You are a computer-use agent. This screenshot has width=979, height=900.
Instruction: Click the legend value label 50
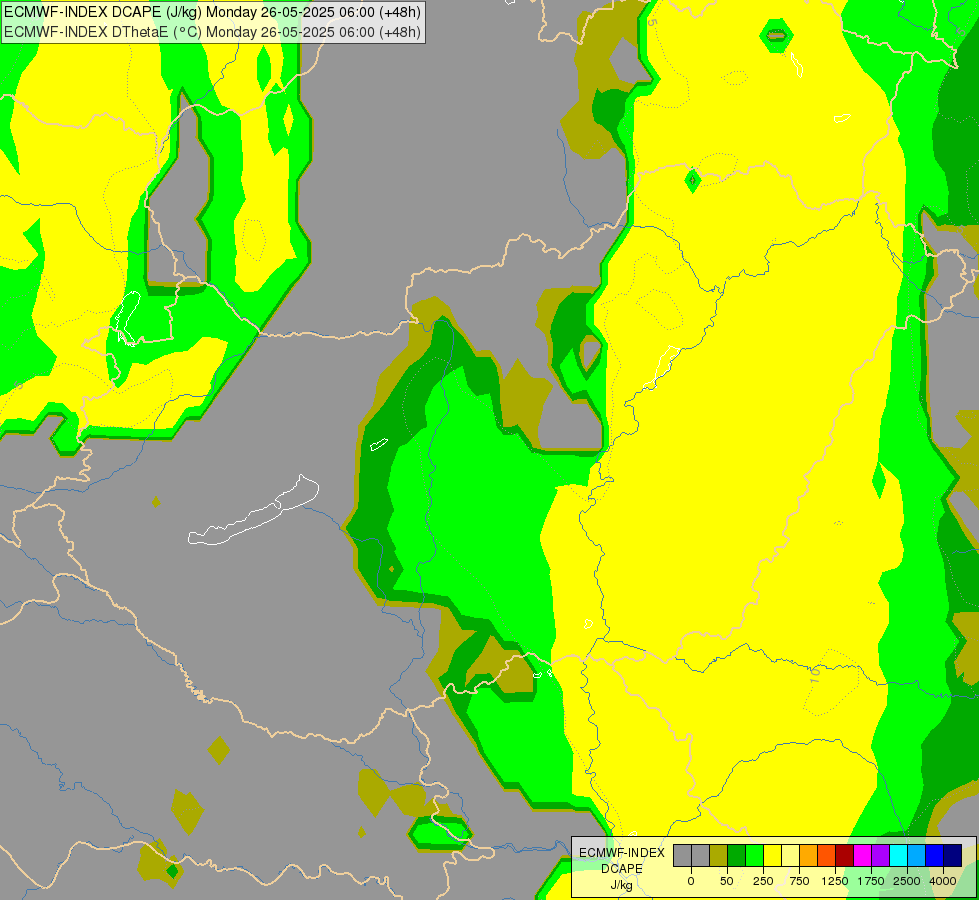pos(727,881)
